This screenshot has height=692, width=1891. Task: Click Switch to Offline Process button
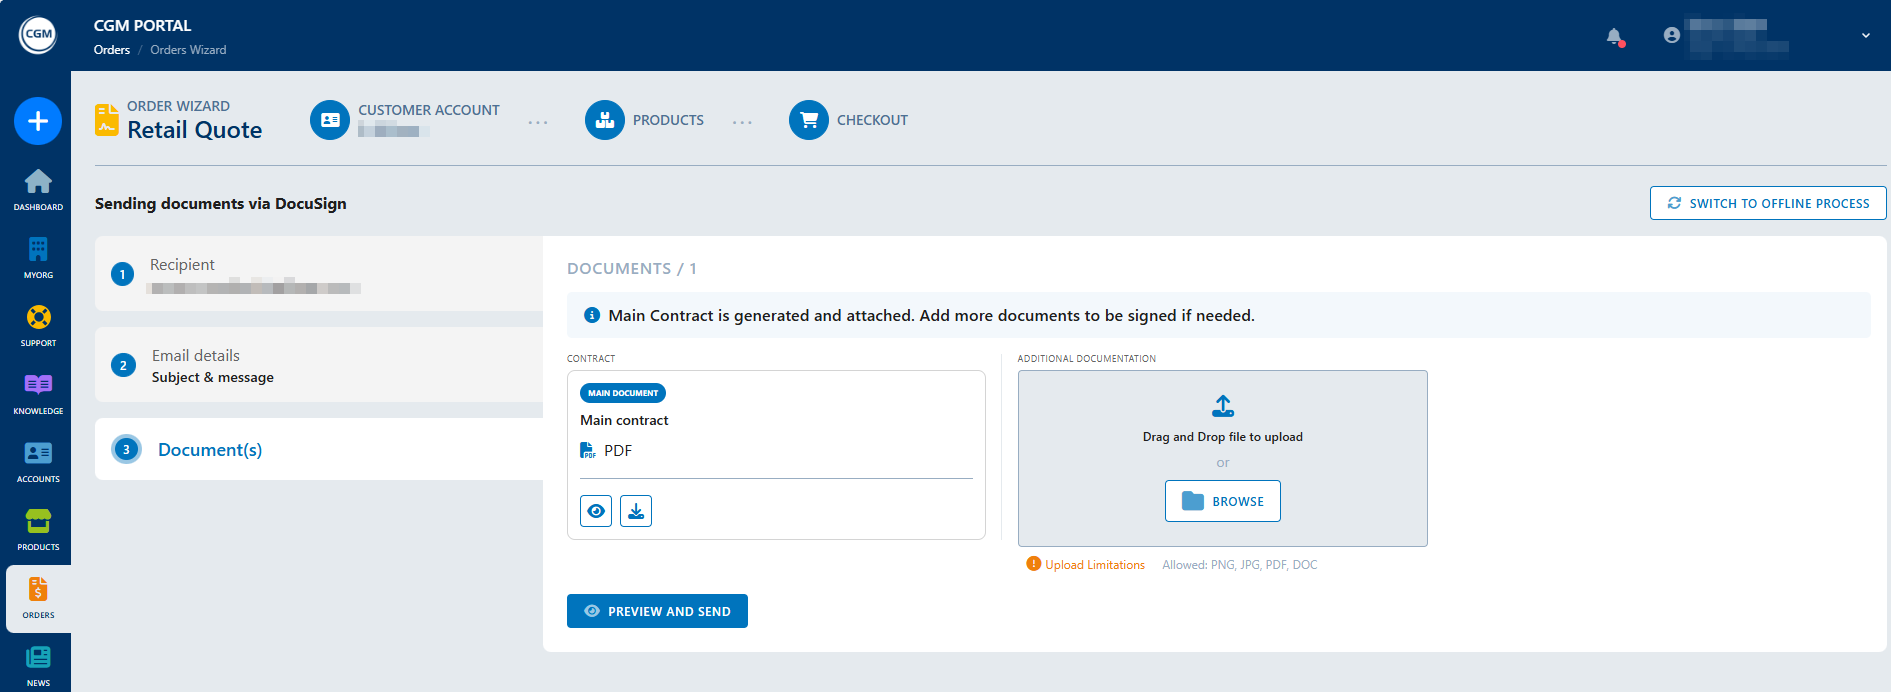coord(1768,203)
